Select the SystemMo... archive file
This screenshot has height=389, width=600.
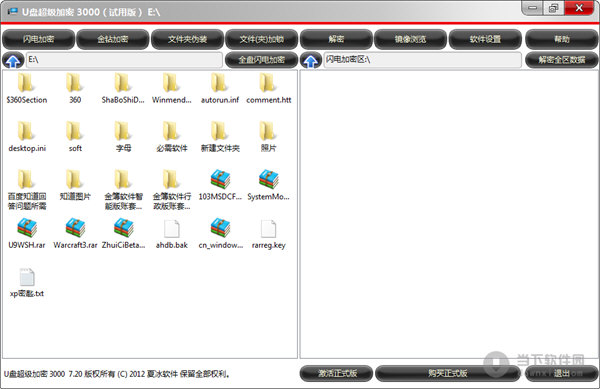tap(268, 186)
